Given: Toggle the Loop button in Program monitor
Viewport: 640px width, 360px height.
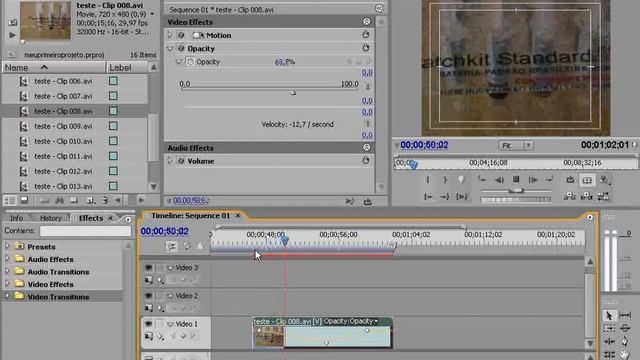Looking at the screenshot, I should coord(570,180).
